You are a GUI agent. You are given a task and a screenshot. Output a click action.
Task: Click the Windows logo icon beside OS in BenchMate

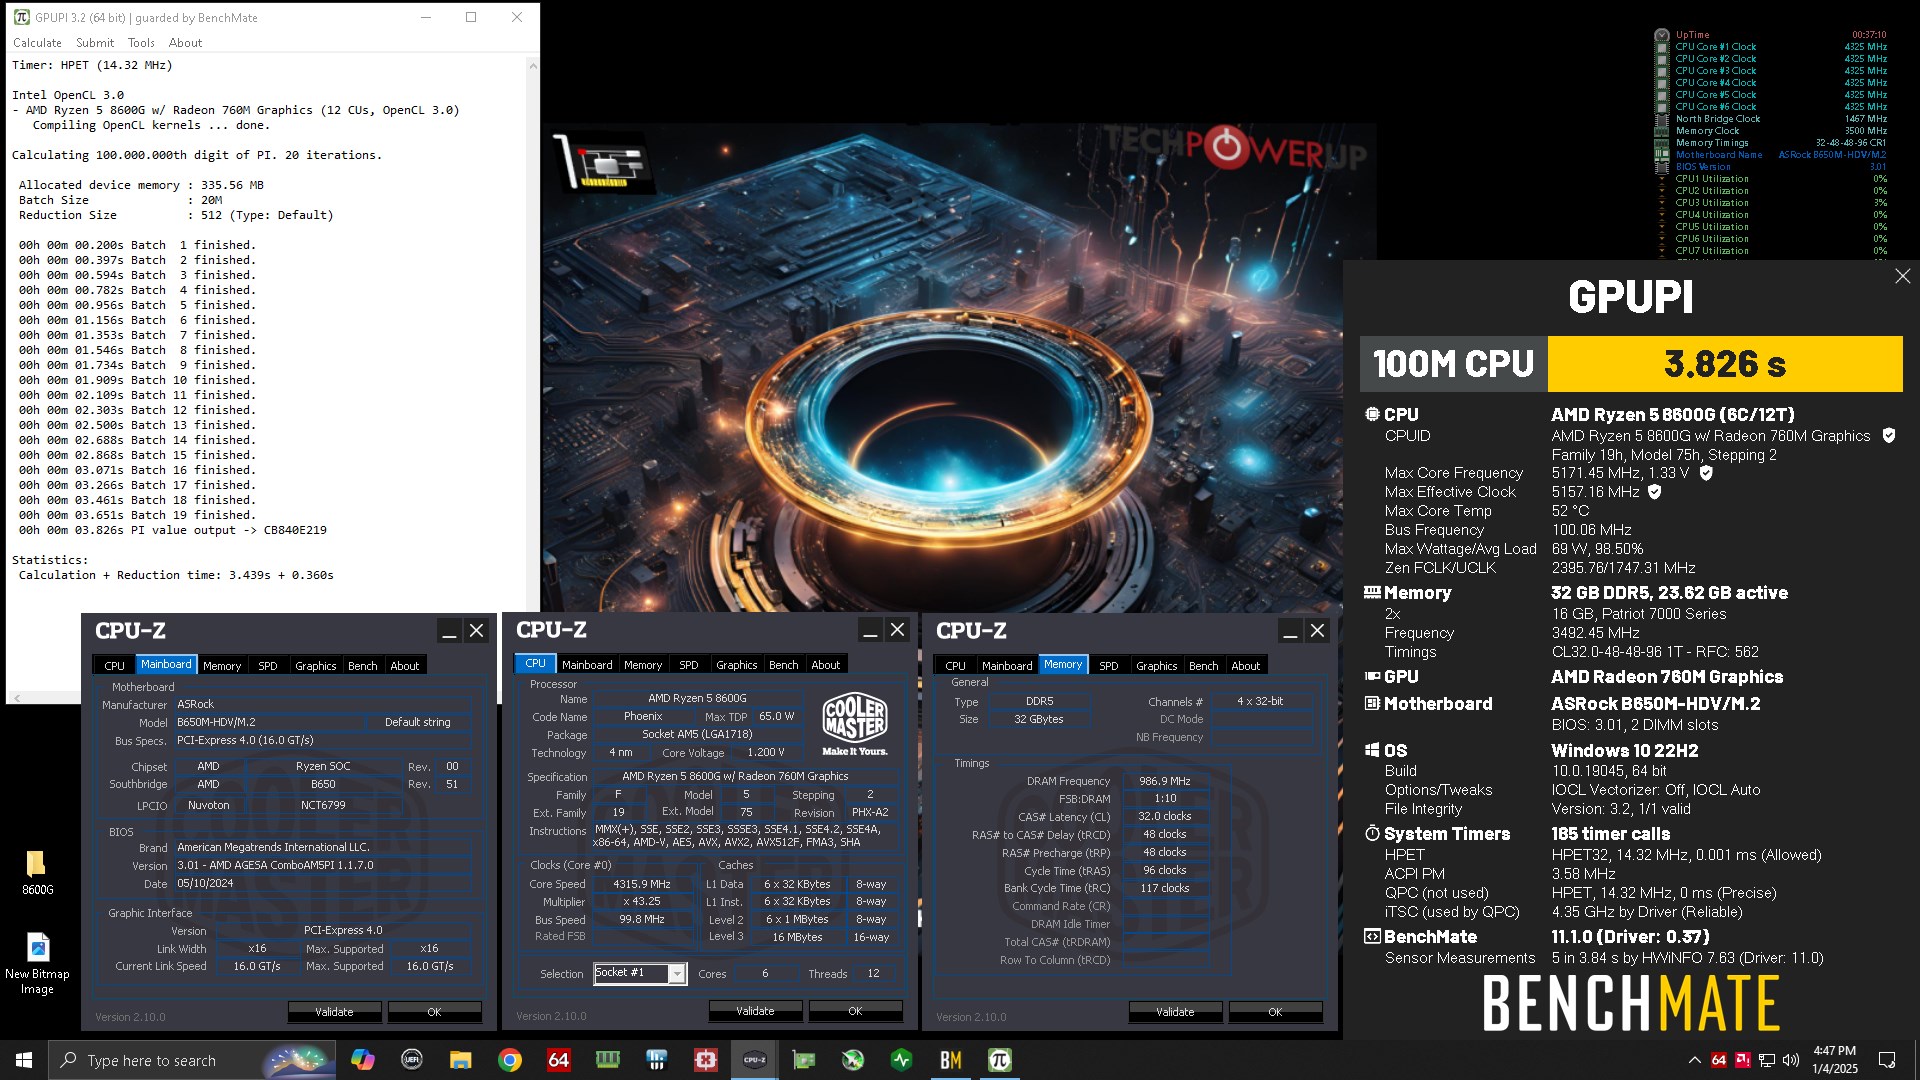click(x=1372, y=751)
